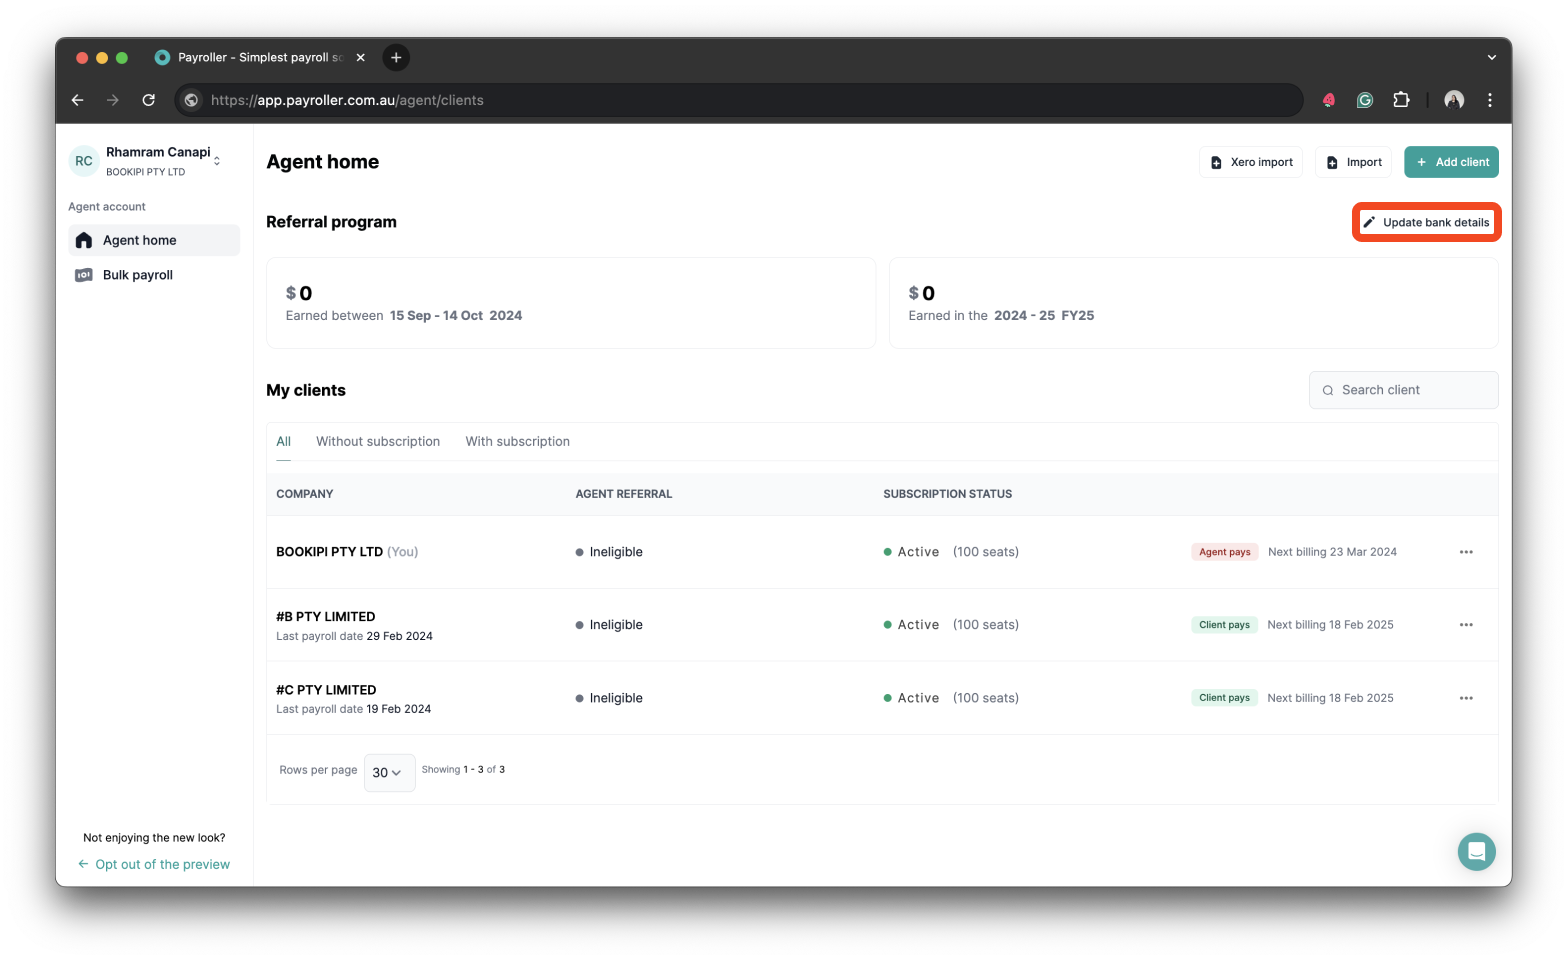This screenshot has height=960, width=1568.
Task: Click Last payroll date 29 Feb 2024
Action: pyautogui.click(x=354, y=636)
